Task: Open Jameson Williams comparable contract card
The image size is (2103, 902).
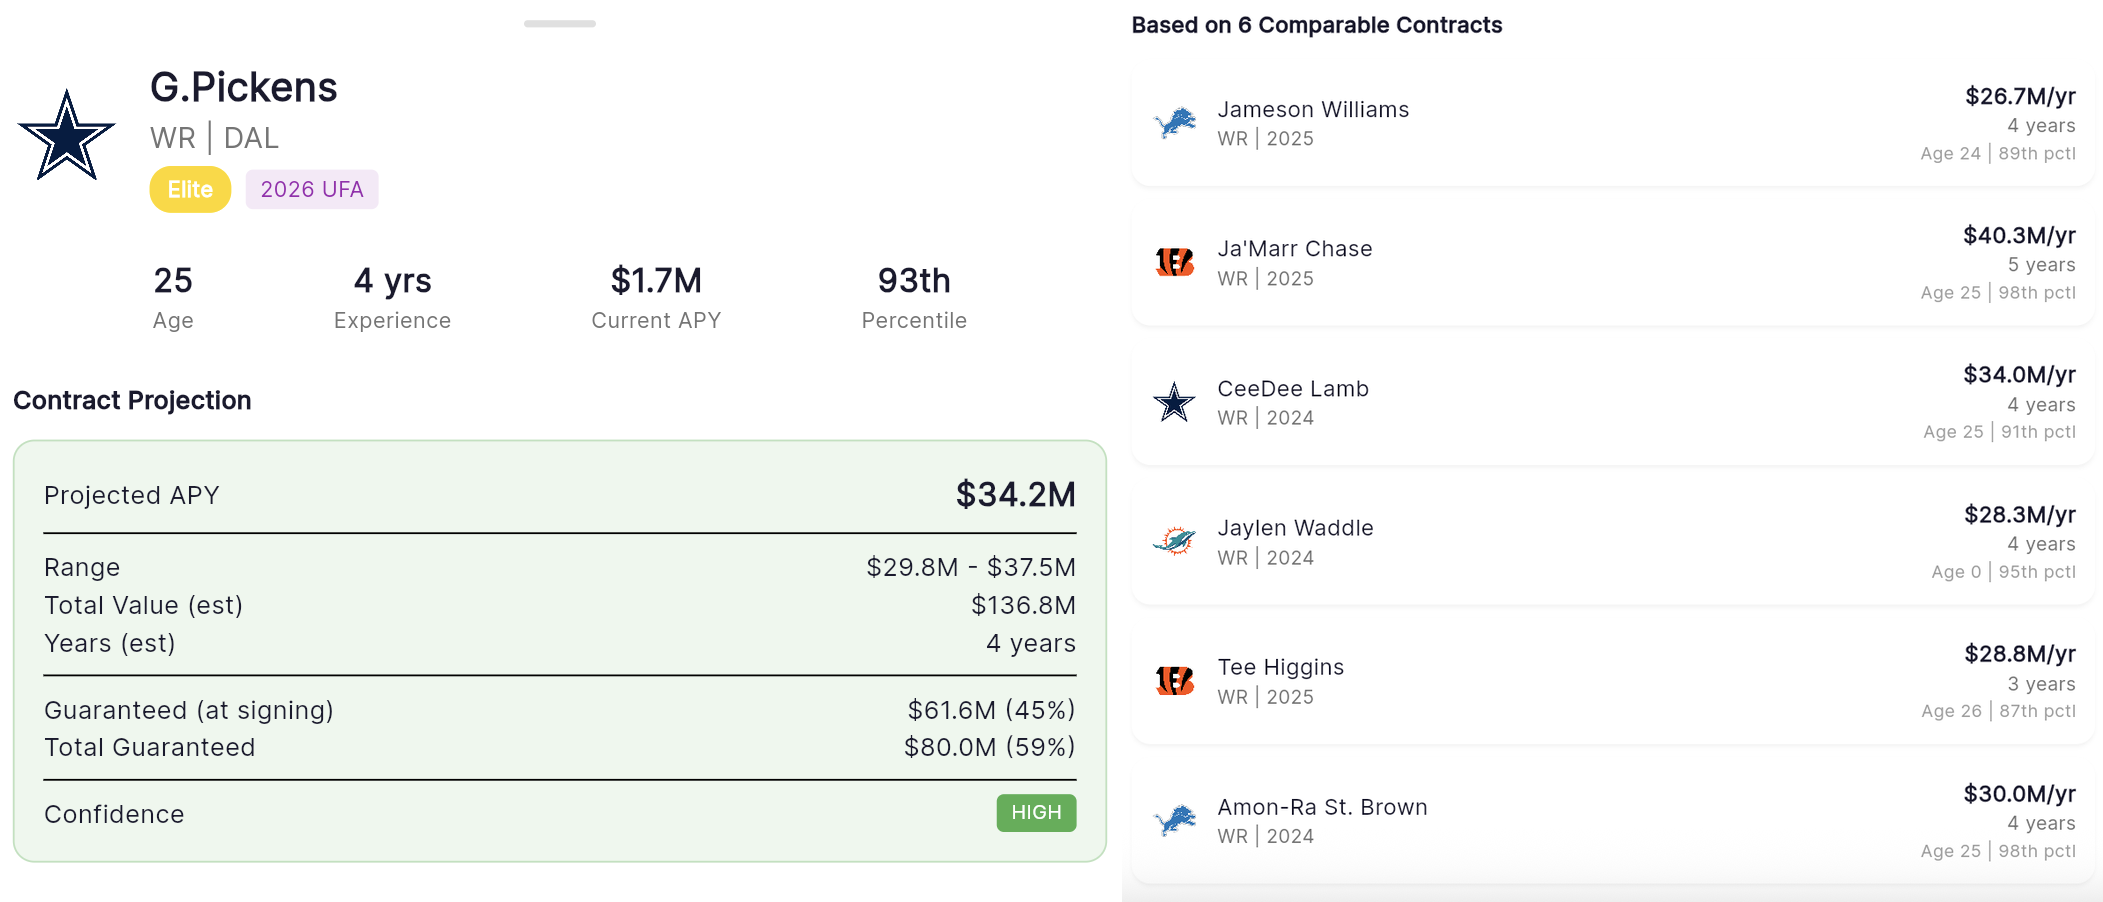Action: pyautogui.click(x=1613, y=124)
